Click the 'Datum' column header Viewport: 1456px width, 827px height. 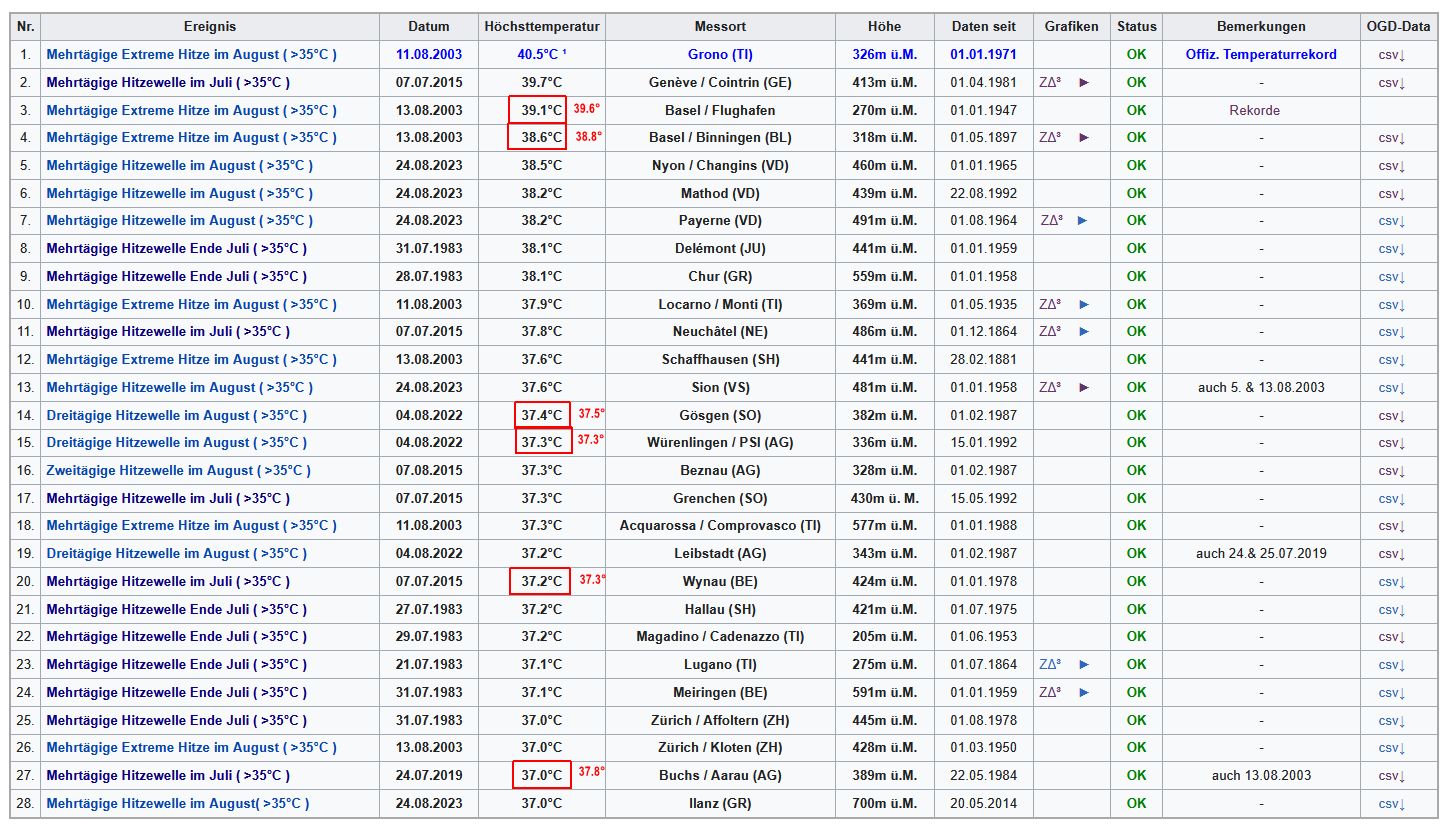pyautogui.click(x=429, y=26)
